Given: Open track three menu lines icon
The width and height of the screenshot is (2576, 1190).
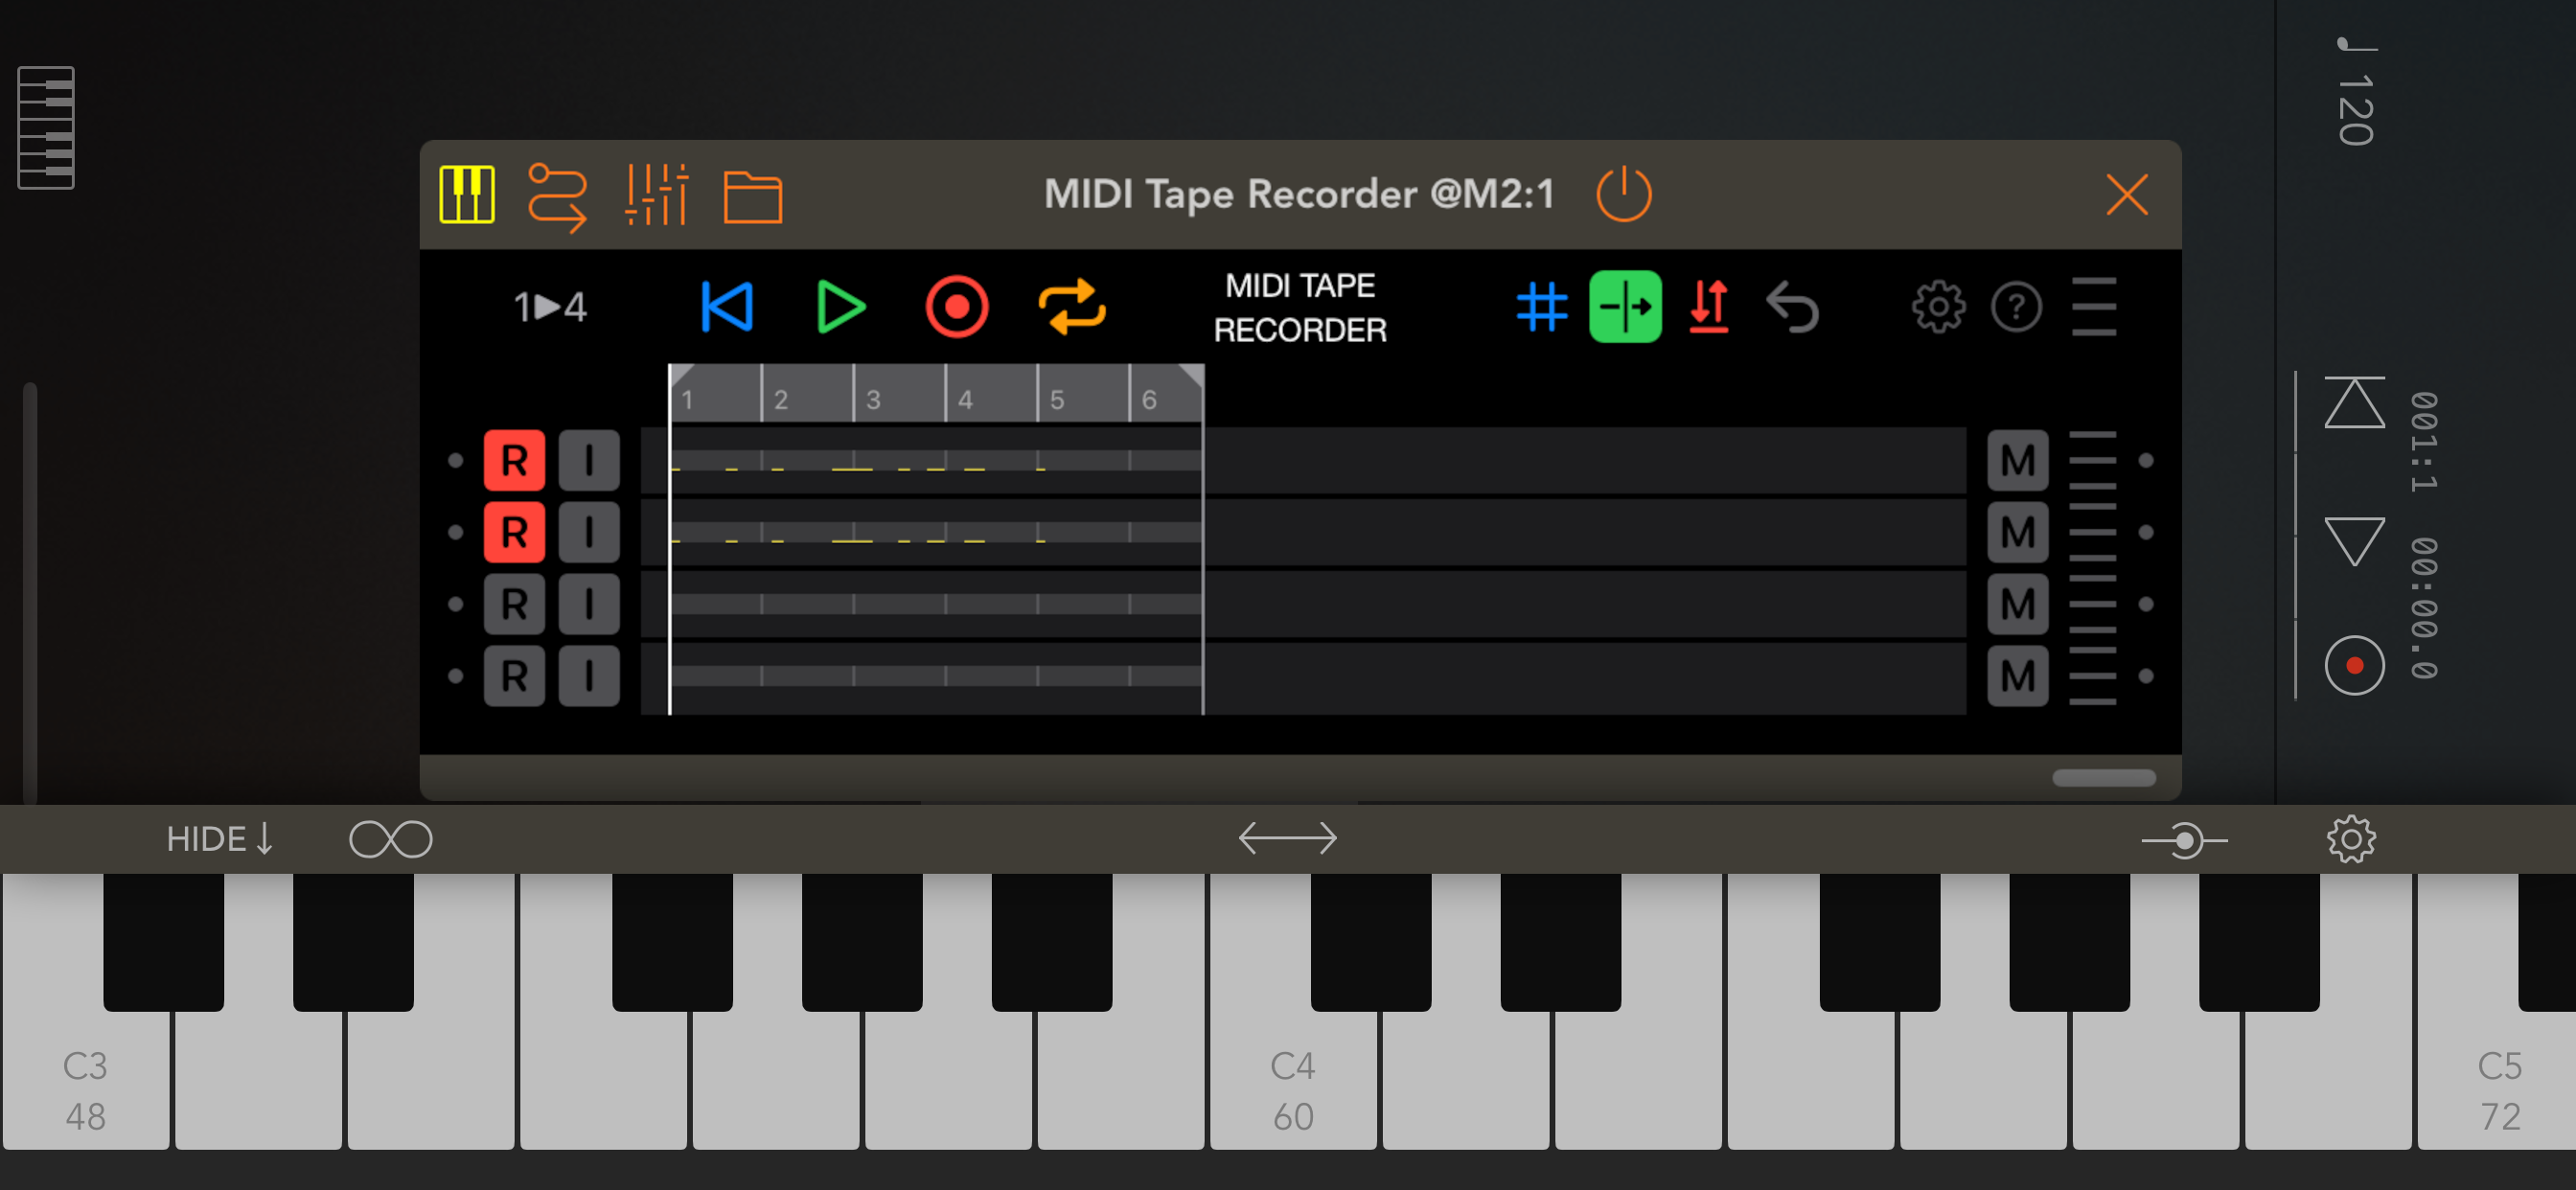Looking at the screenshot, I should click(2092, 604).
